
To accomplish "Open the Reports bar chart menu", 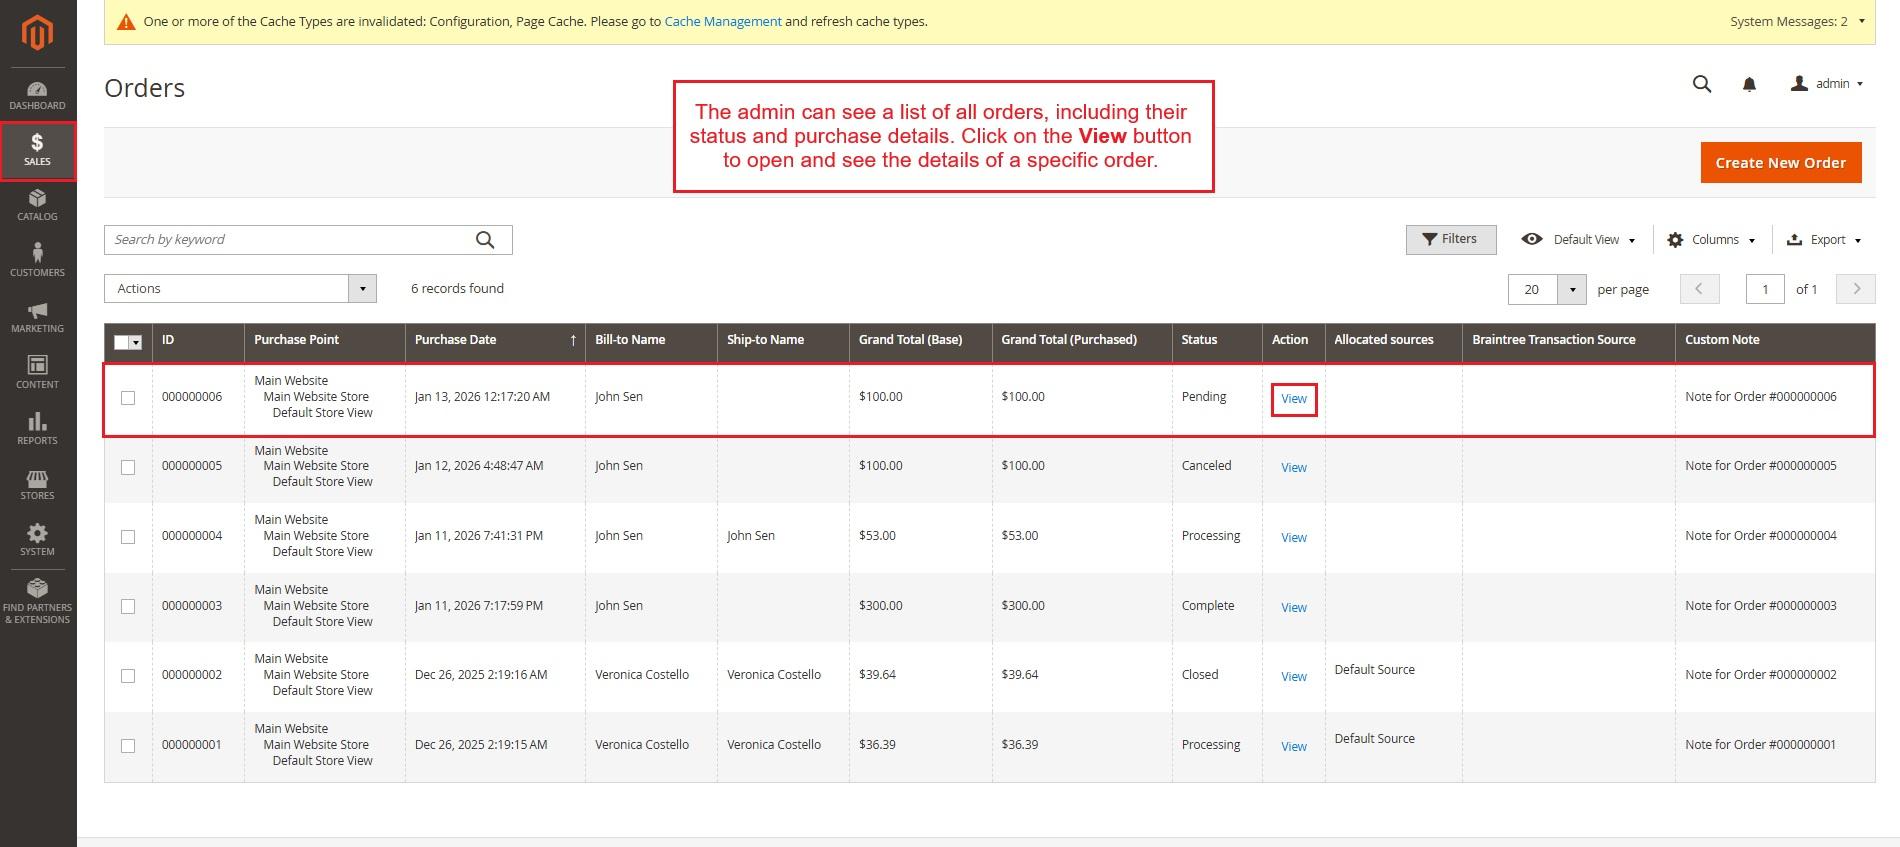I will (37, 428).
